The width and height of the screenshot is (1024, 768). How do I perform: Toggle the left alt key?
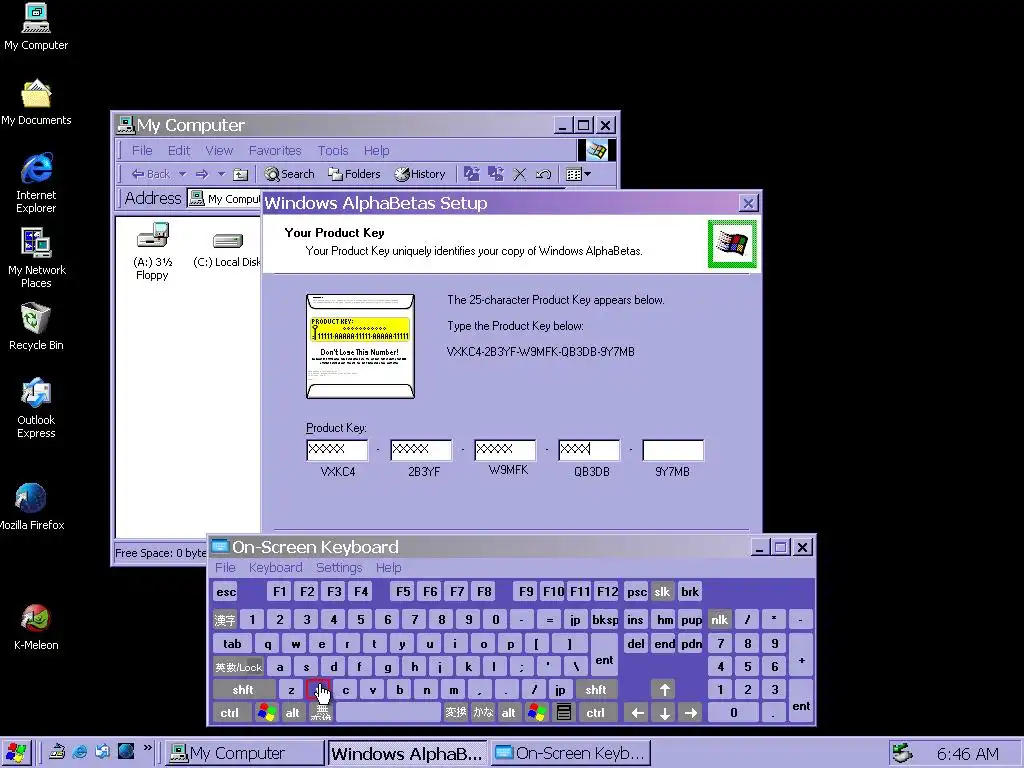293,712
